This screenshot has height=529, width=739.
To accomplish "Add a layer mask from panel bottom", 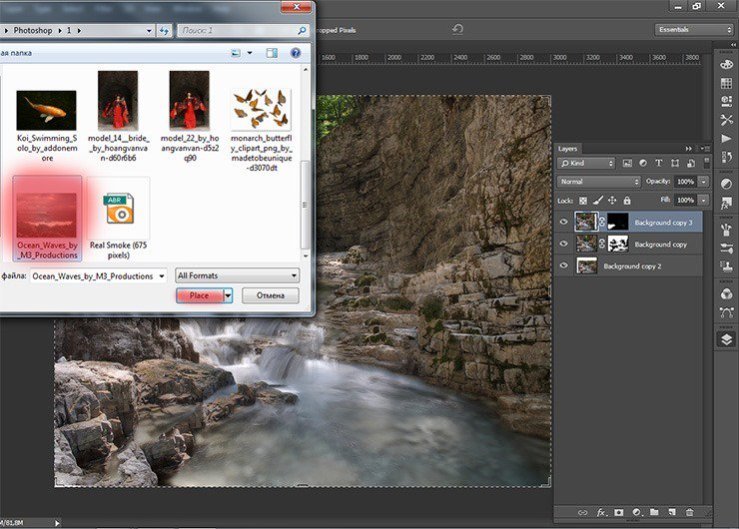I will point(620,512).
